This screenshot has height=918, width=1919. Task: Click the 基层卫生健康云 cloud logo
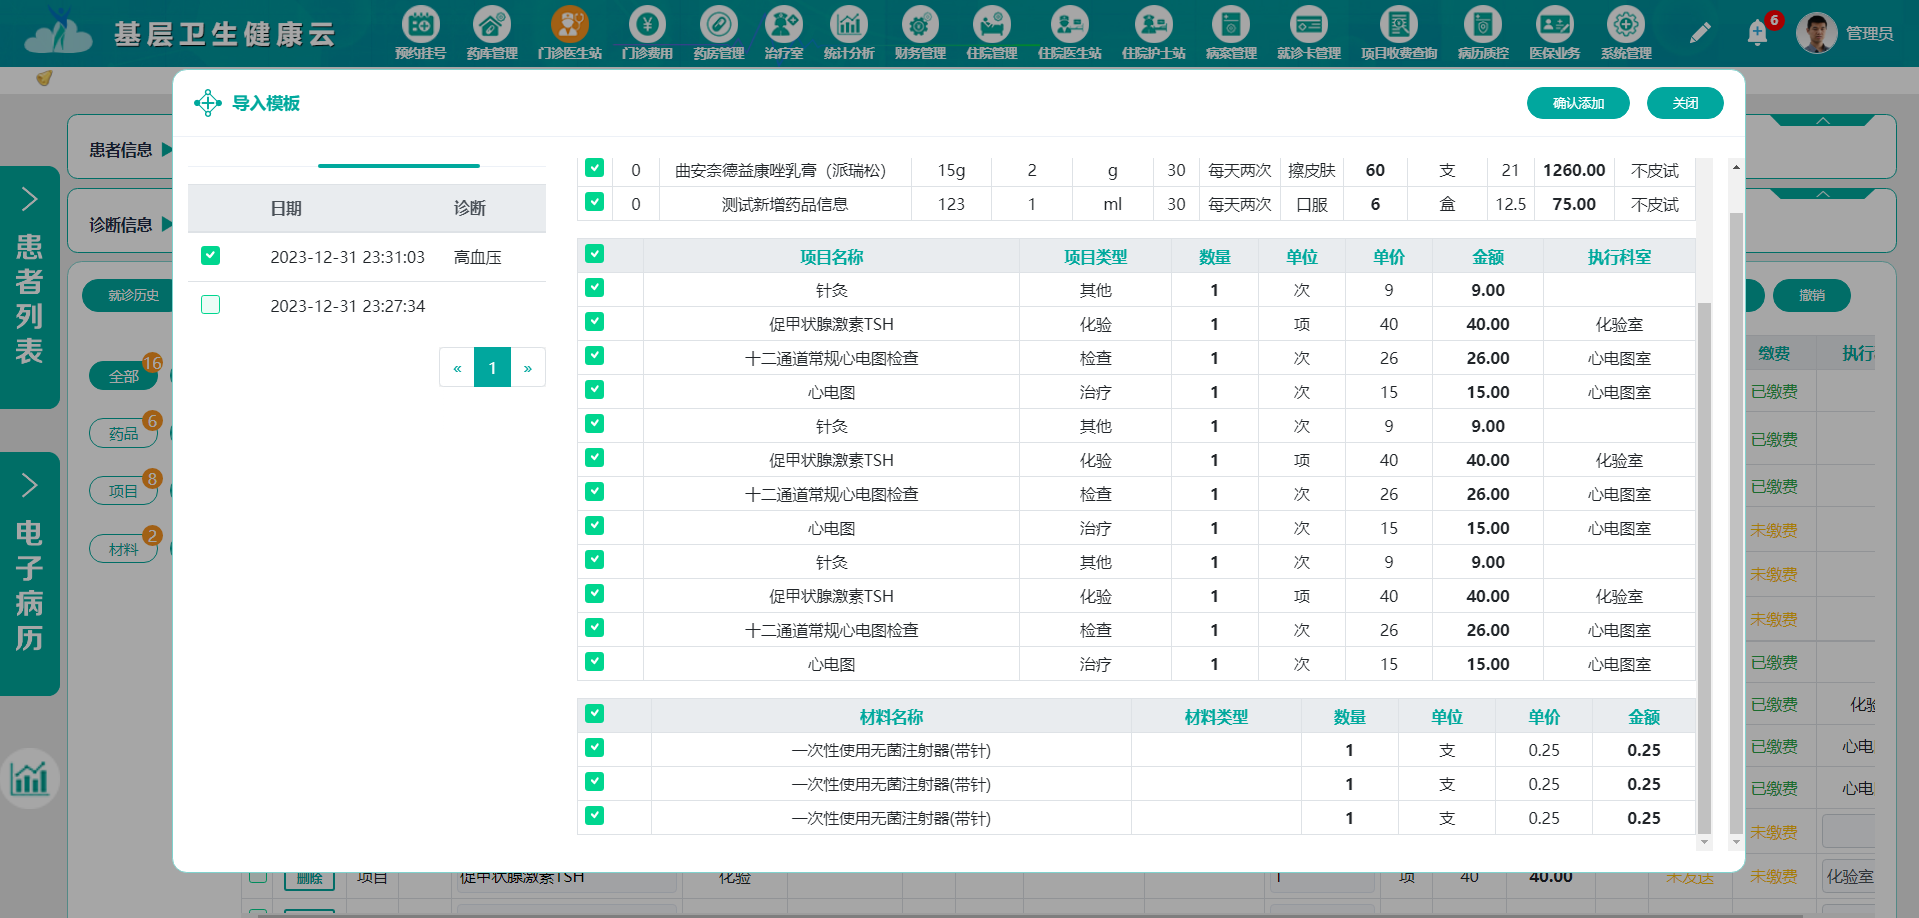click(x=60, y=33)
